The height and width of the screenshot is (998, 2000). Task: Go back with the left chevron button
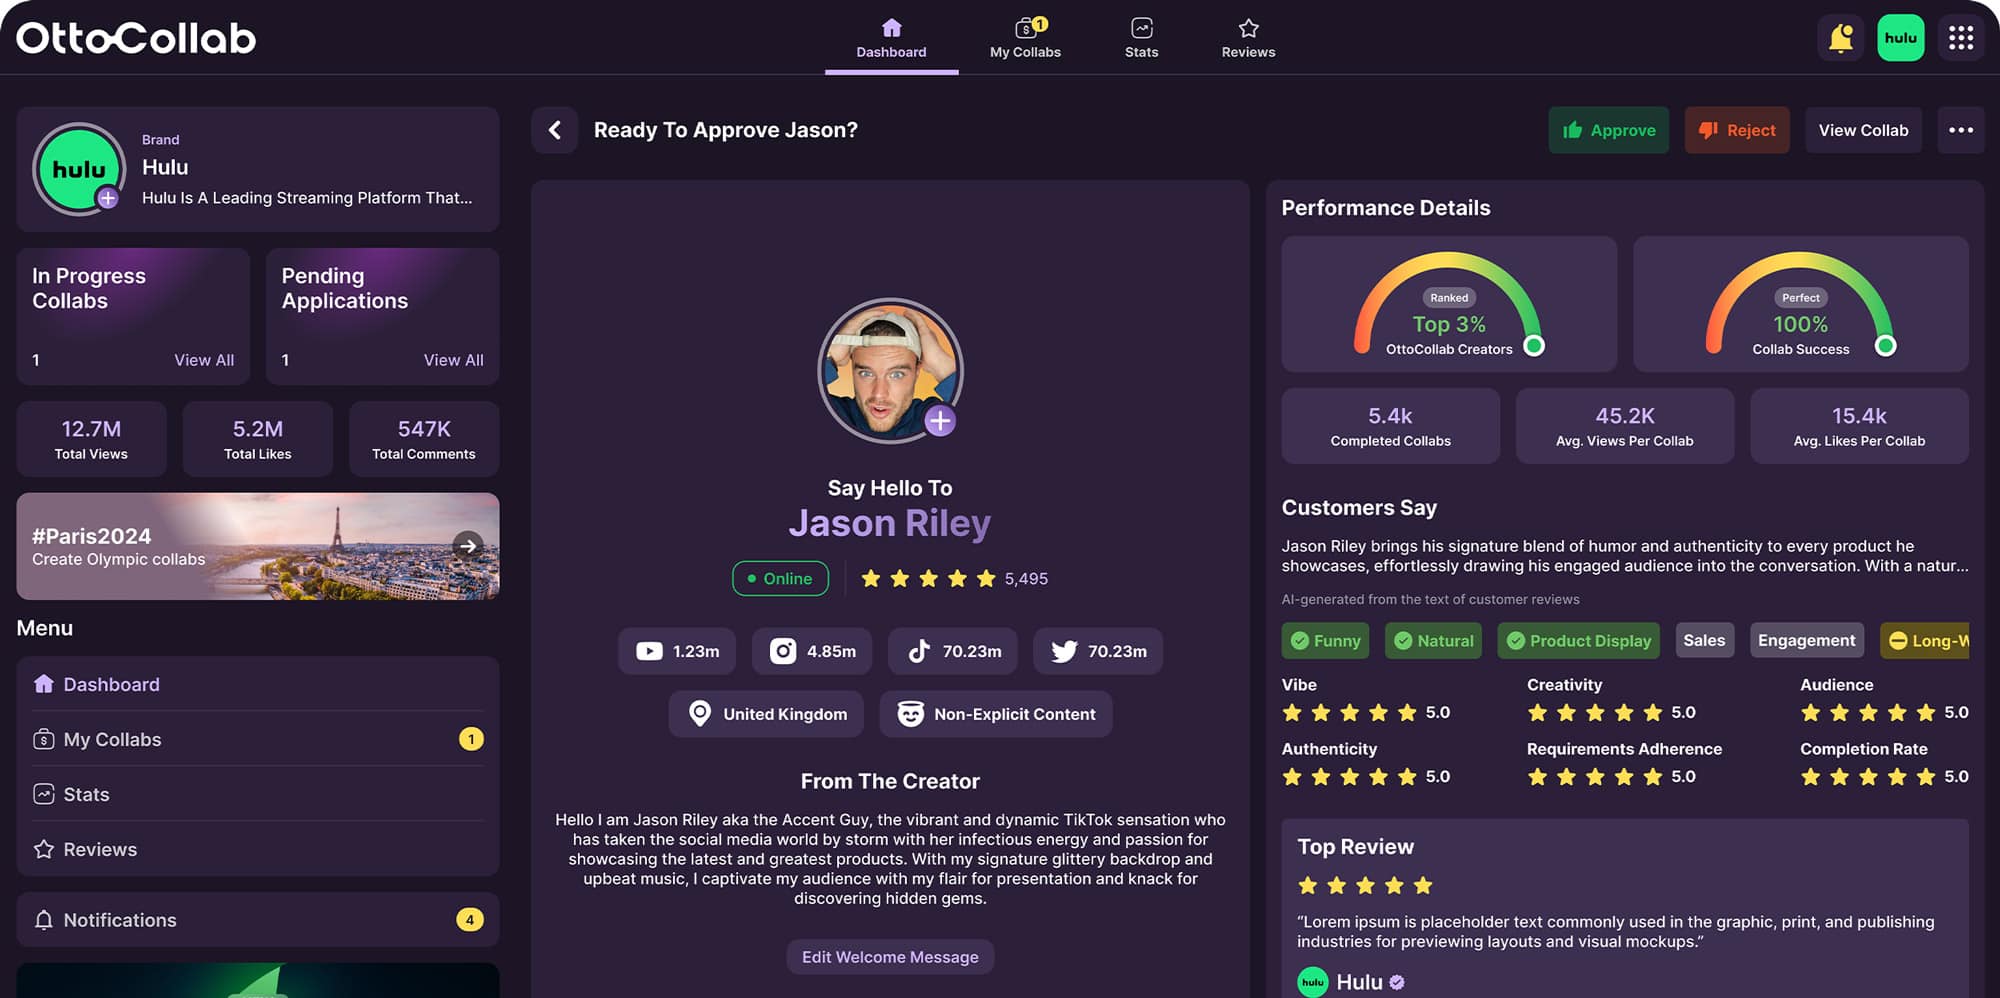(x=555, y=130)
